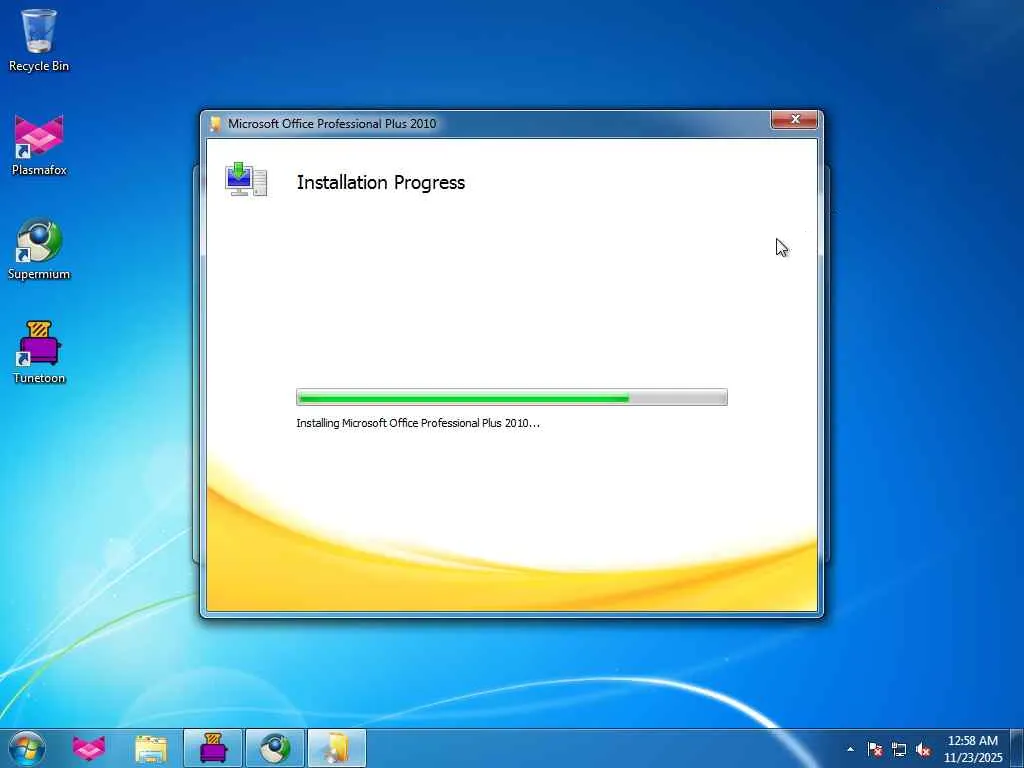The width and height of the screenshot is (1024, 768).
Task: Click the installer computer download icon
Action: click(x=246, y=180)
